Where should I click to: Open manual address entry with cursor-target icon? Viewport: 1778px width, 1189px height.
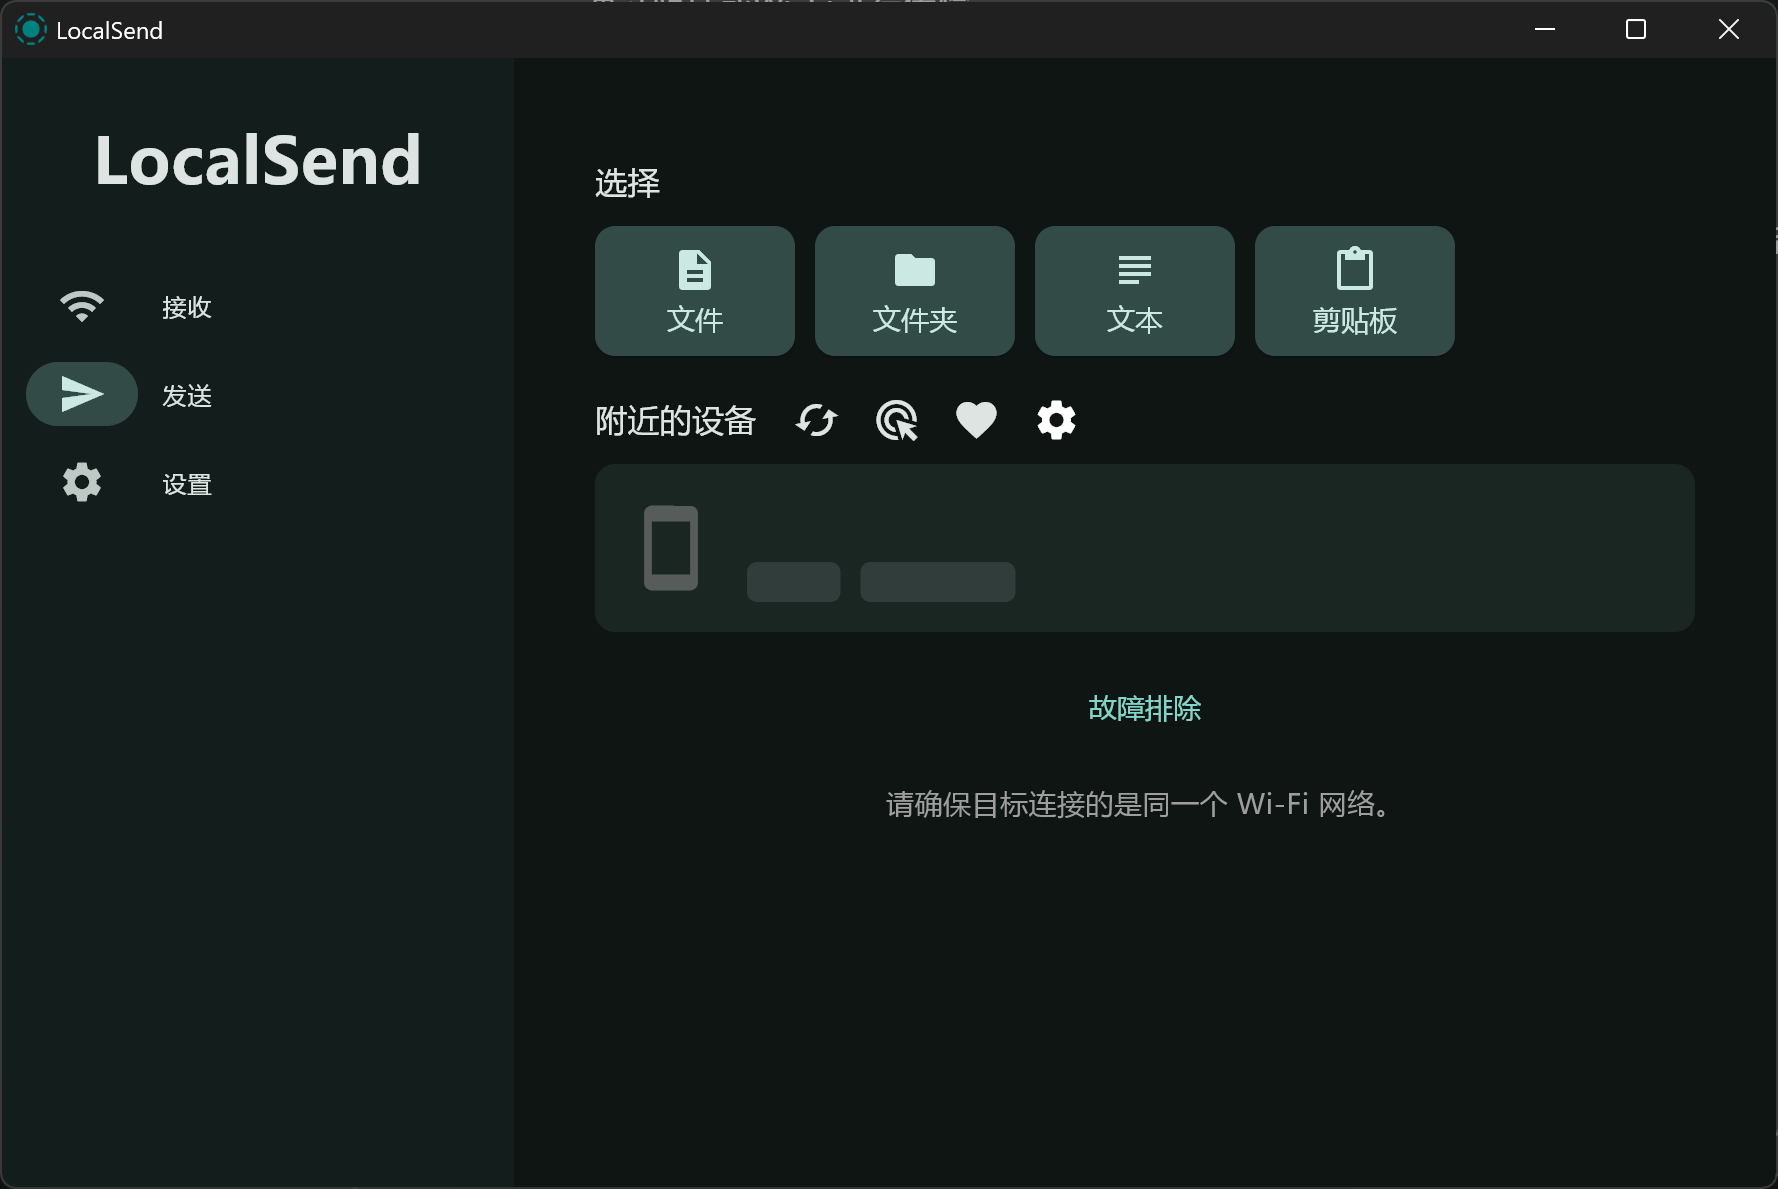[x=897, y=421]
